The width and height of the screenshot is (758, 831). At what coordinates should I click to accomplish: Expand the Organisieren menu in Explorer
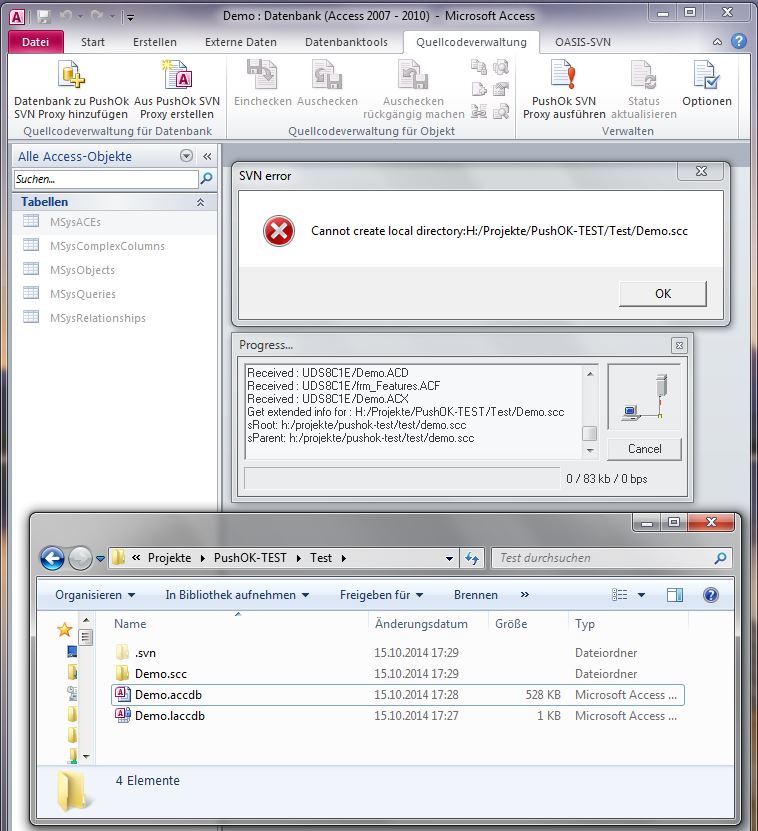tap(95, 594)
